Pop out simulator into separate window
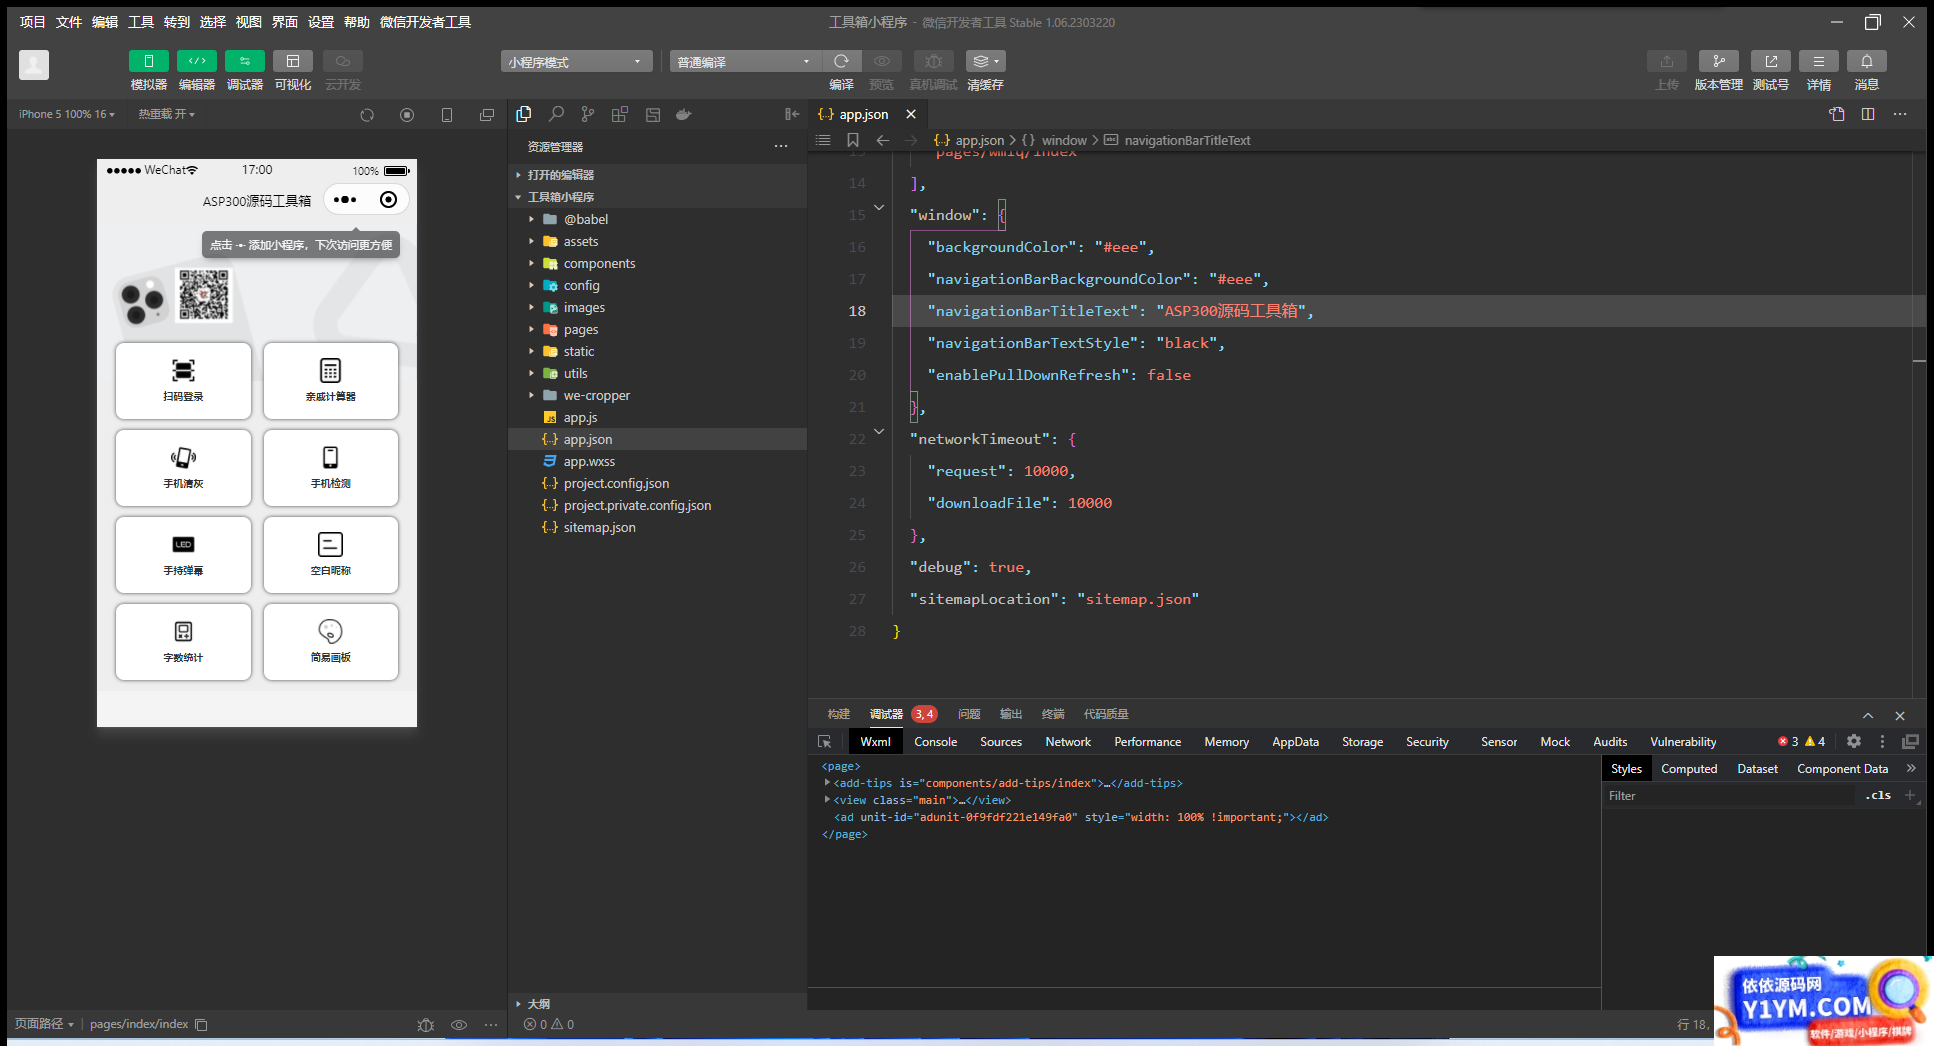 click(x=487, y=115)
